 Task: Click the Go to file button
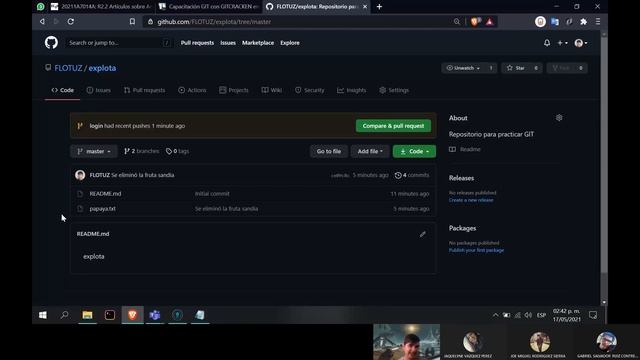[329, 151]
